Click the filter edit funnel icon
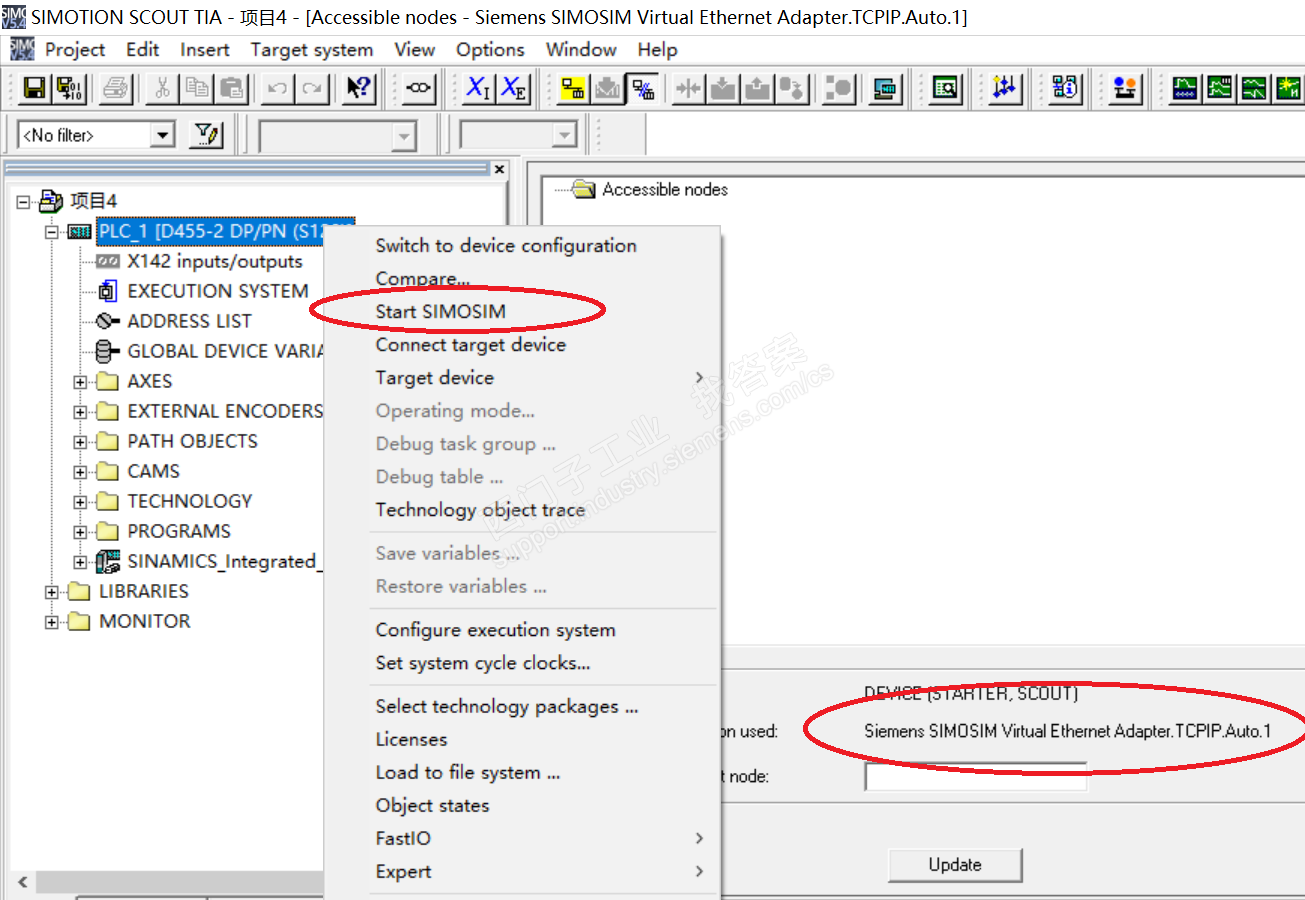This screenshot has height=900, width=1305. point(206,134)
